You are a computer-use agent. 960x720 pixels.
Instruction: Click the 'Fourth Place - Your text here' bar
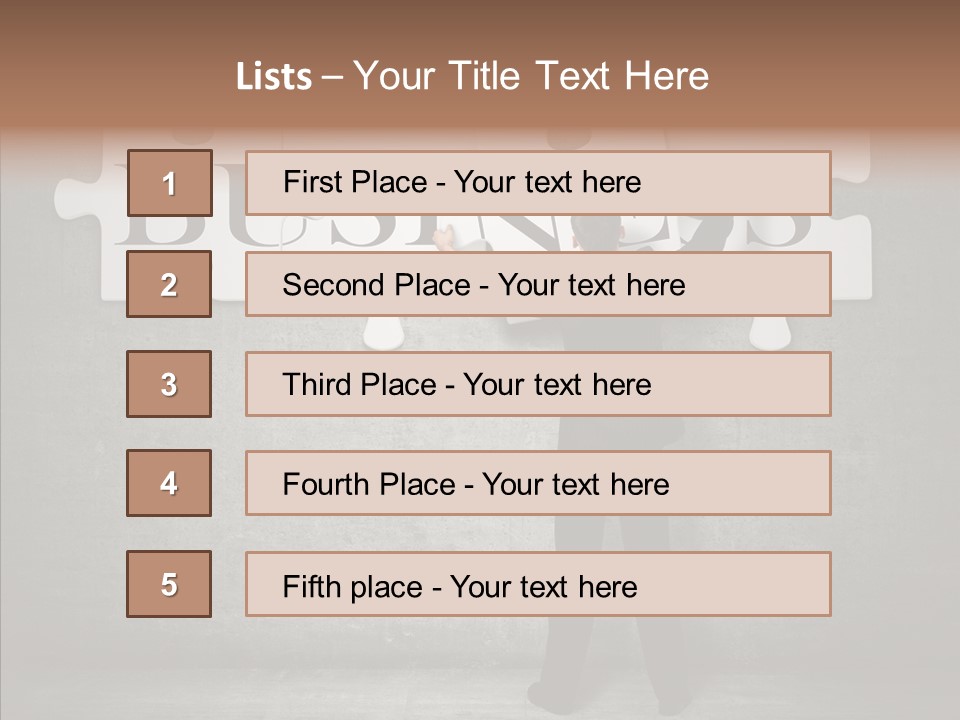[538, 483]
